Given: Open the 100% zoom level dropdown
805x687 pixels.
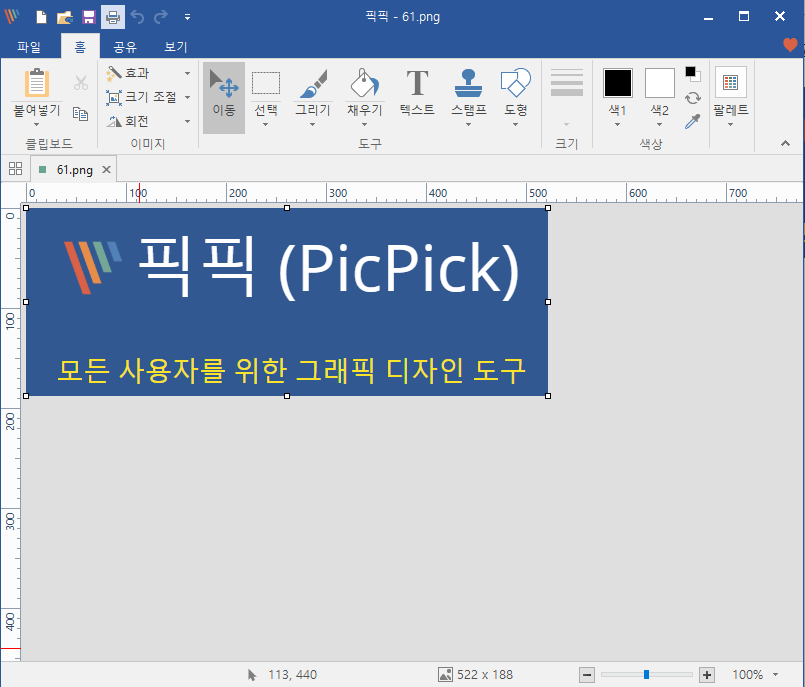Looking at the screenshot, I should pos(775,675).
